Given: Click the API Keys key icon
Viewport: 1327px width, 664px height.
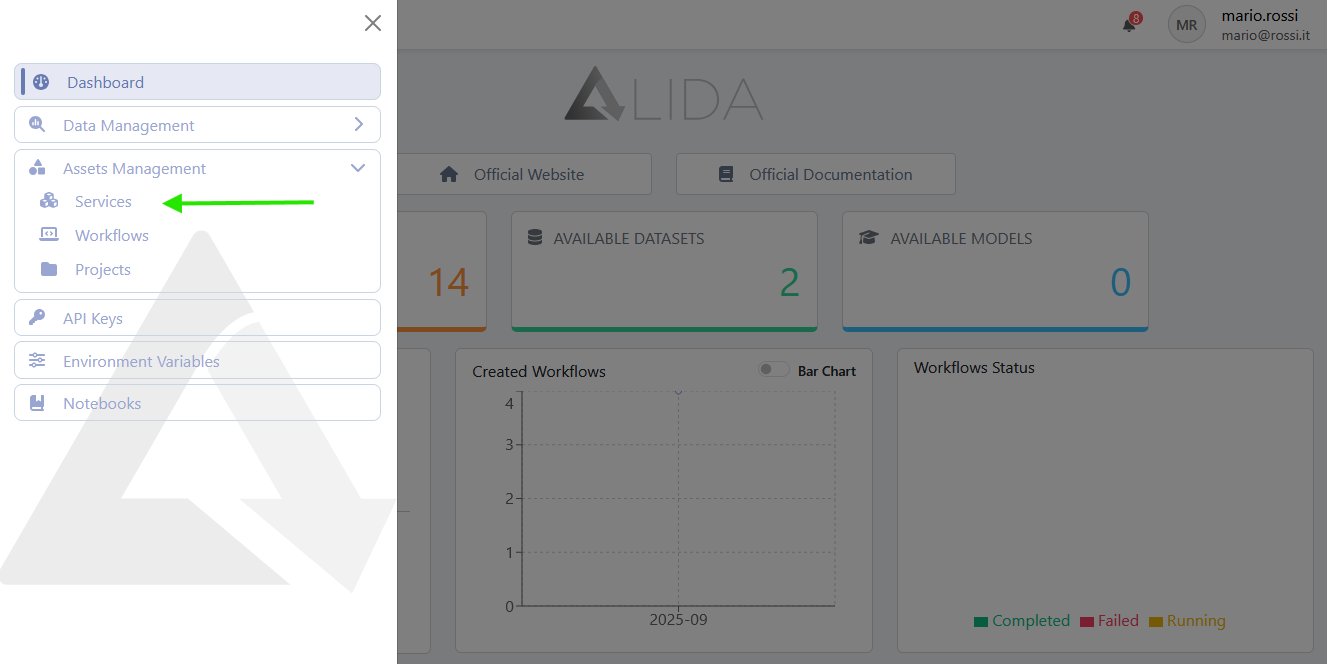Looking at the screenshot, I should point(37,318).
